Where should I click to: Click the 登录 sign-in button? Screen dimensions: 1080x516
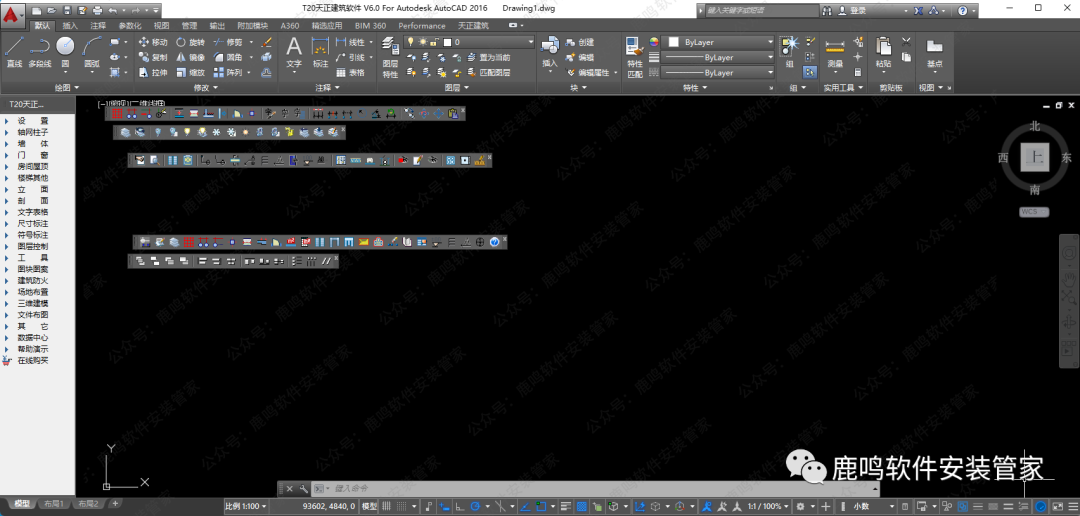click(857, 10)
